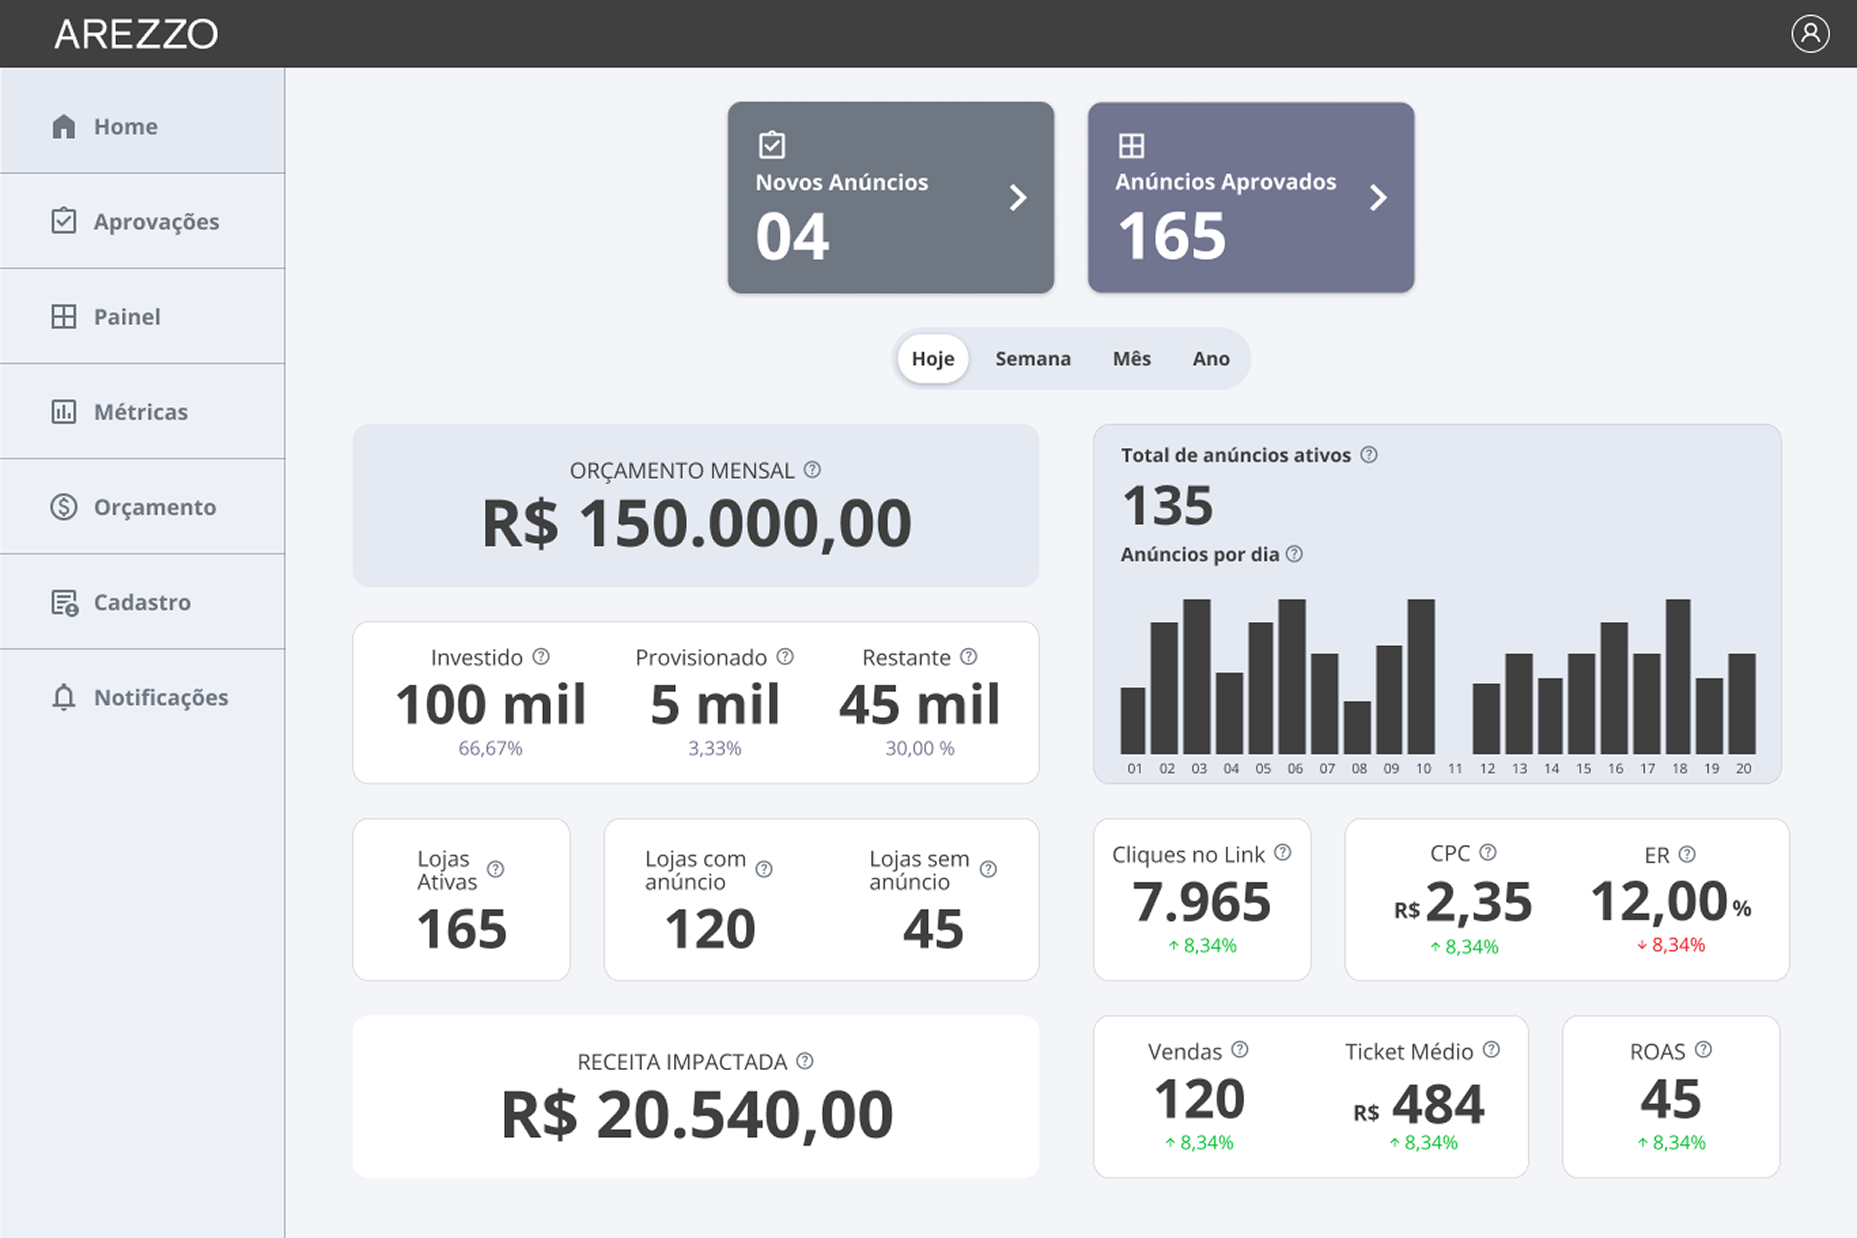Select the Hoje period toggle
This screenshot has width=1857, height=1238.
point(933,358)
